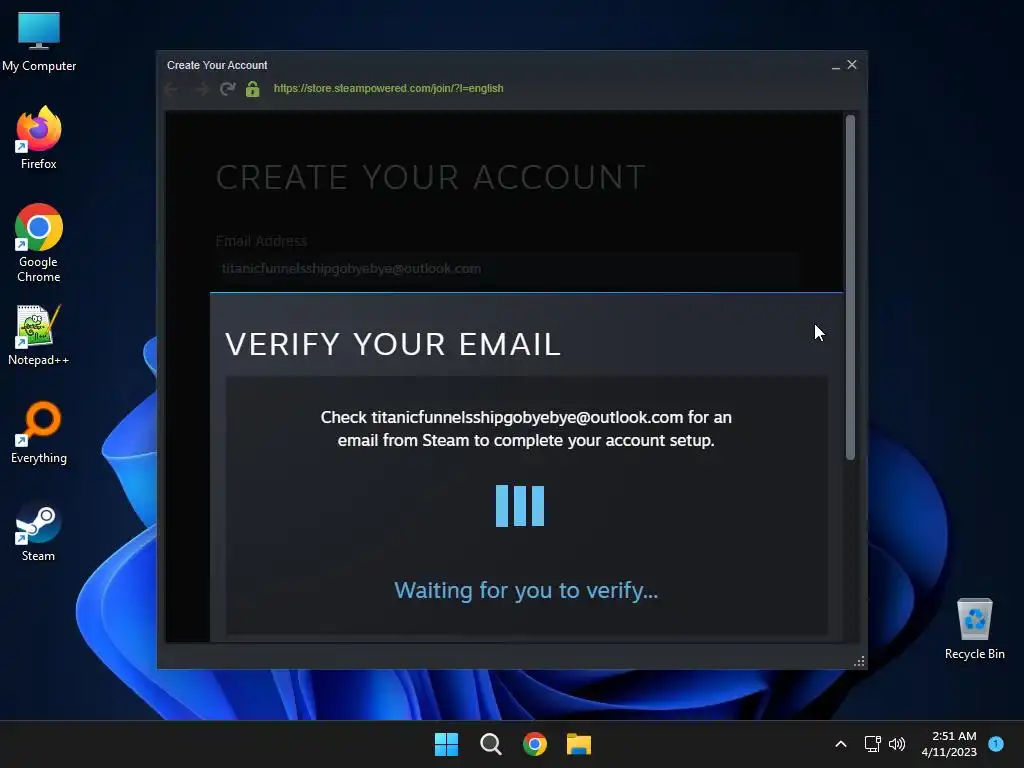Launch the Everything search desktop shortcut
This screenshot has height=768, width=1024.
click(39, 432)
